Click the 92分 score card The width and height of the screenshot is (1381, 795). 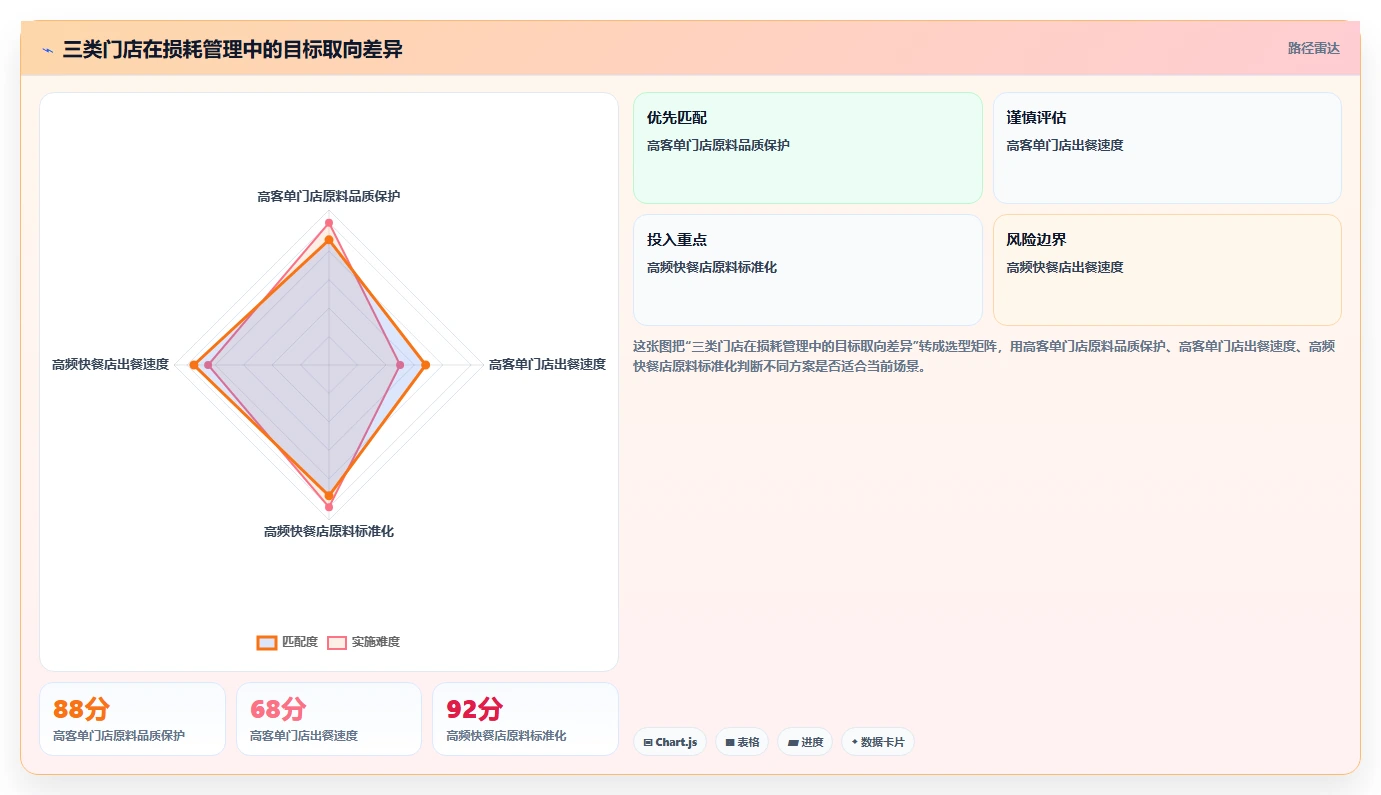[525, 719]
